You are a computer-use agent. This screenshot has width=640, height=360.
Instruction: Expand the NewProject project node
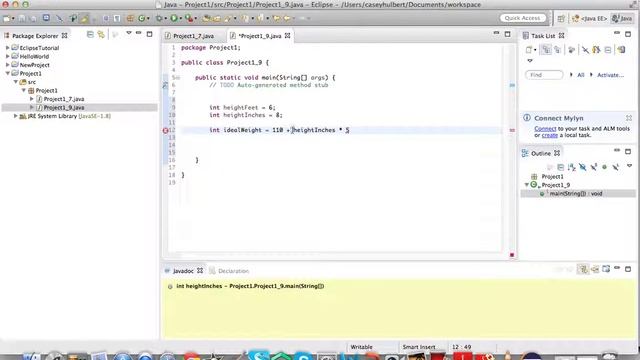[7, 65]
